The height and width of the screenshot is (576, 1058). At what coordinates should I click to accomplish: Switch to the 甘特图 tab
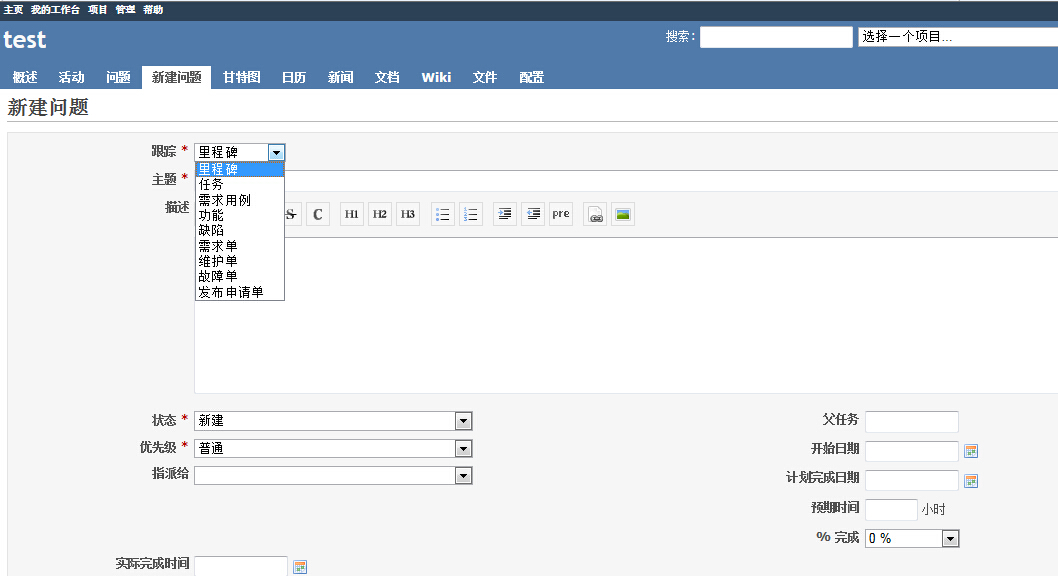pos(241,77)
